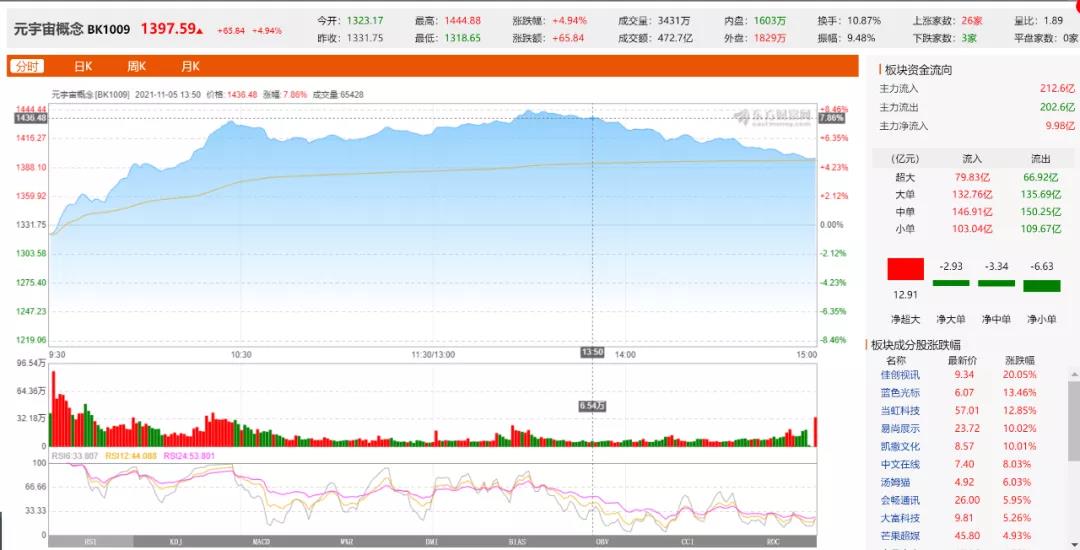This screenshot has width=1080, height=550.
Task: Click the 6.54万 volume tooltip label
Action: click(592, 406)
